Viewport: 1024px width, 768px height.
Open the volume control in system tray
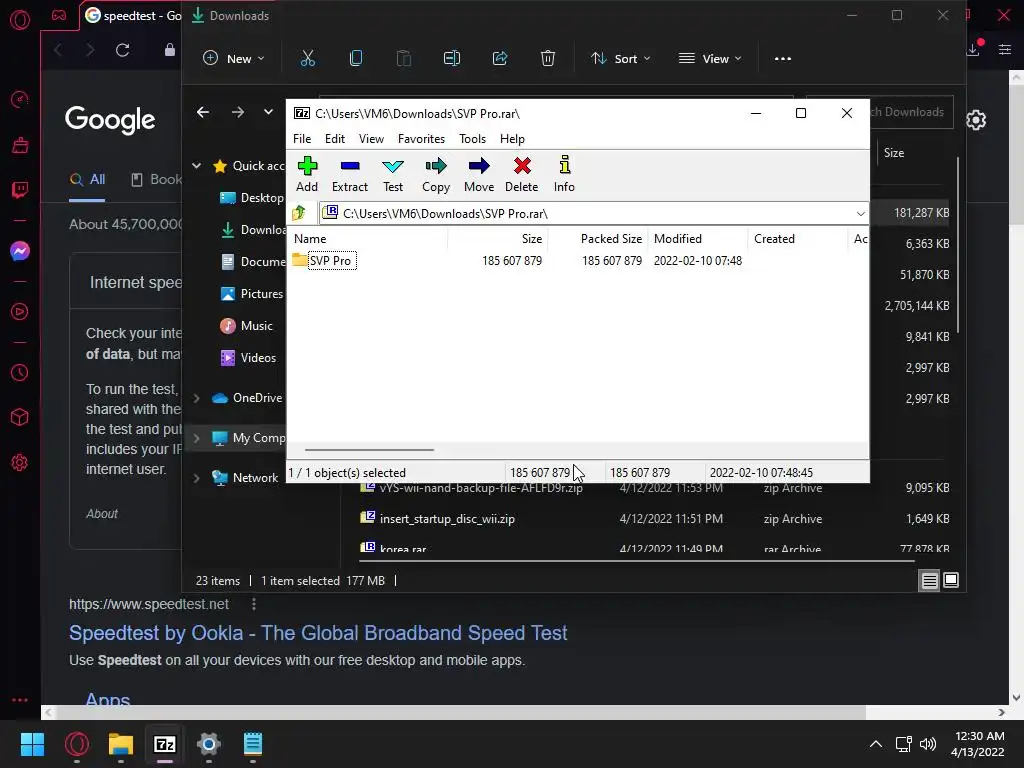[x=927, y=744]
